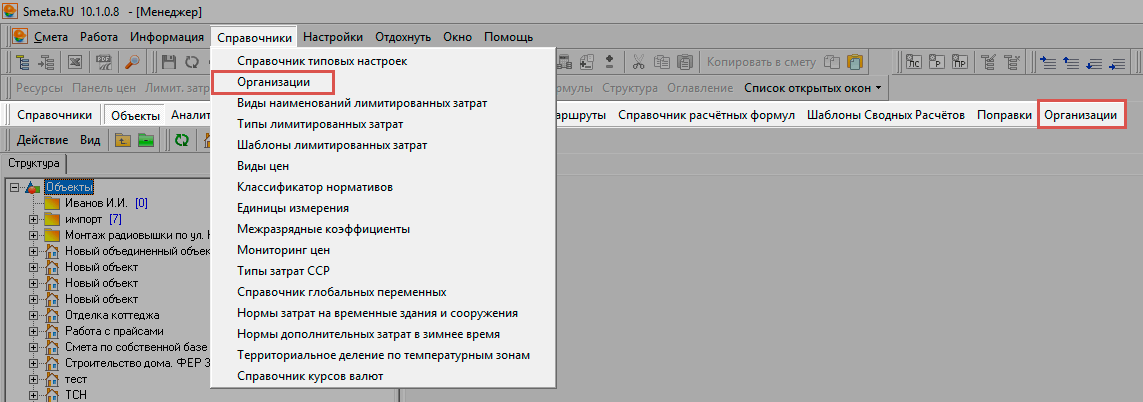The width and height of the screenshot is (1143, 402).
Task: Click the scissors cut icon
Action: pyautogui.click(x=639, y=63)
